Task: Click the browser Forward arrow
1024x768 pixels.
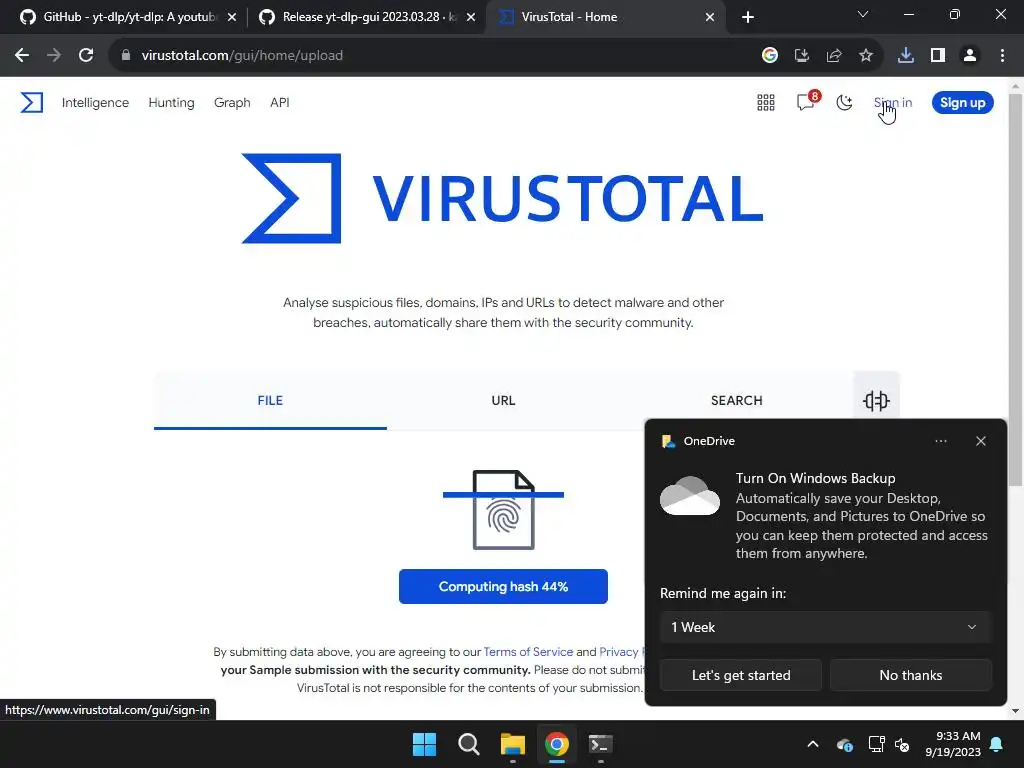Action: [x=54, y=56]
